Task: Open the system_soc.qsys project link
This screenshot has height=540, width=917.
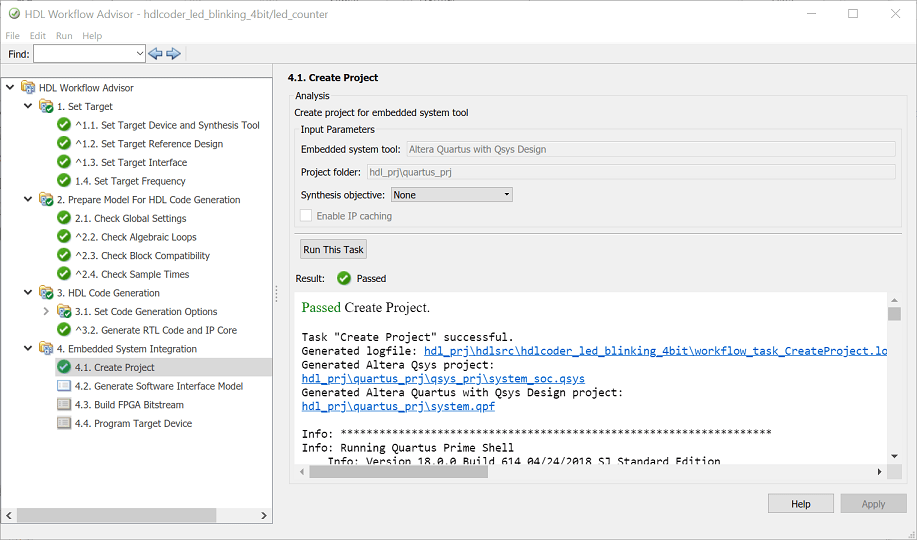Action: (443, 379)
